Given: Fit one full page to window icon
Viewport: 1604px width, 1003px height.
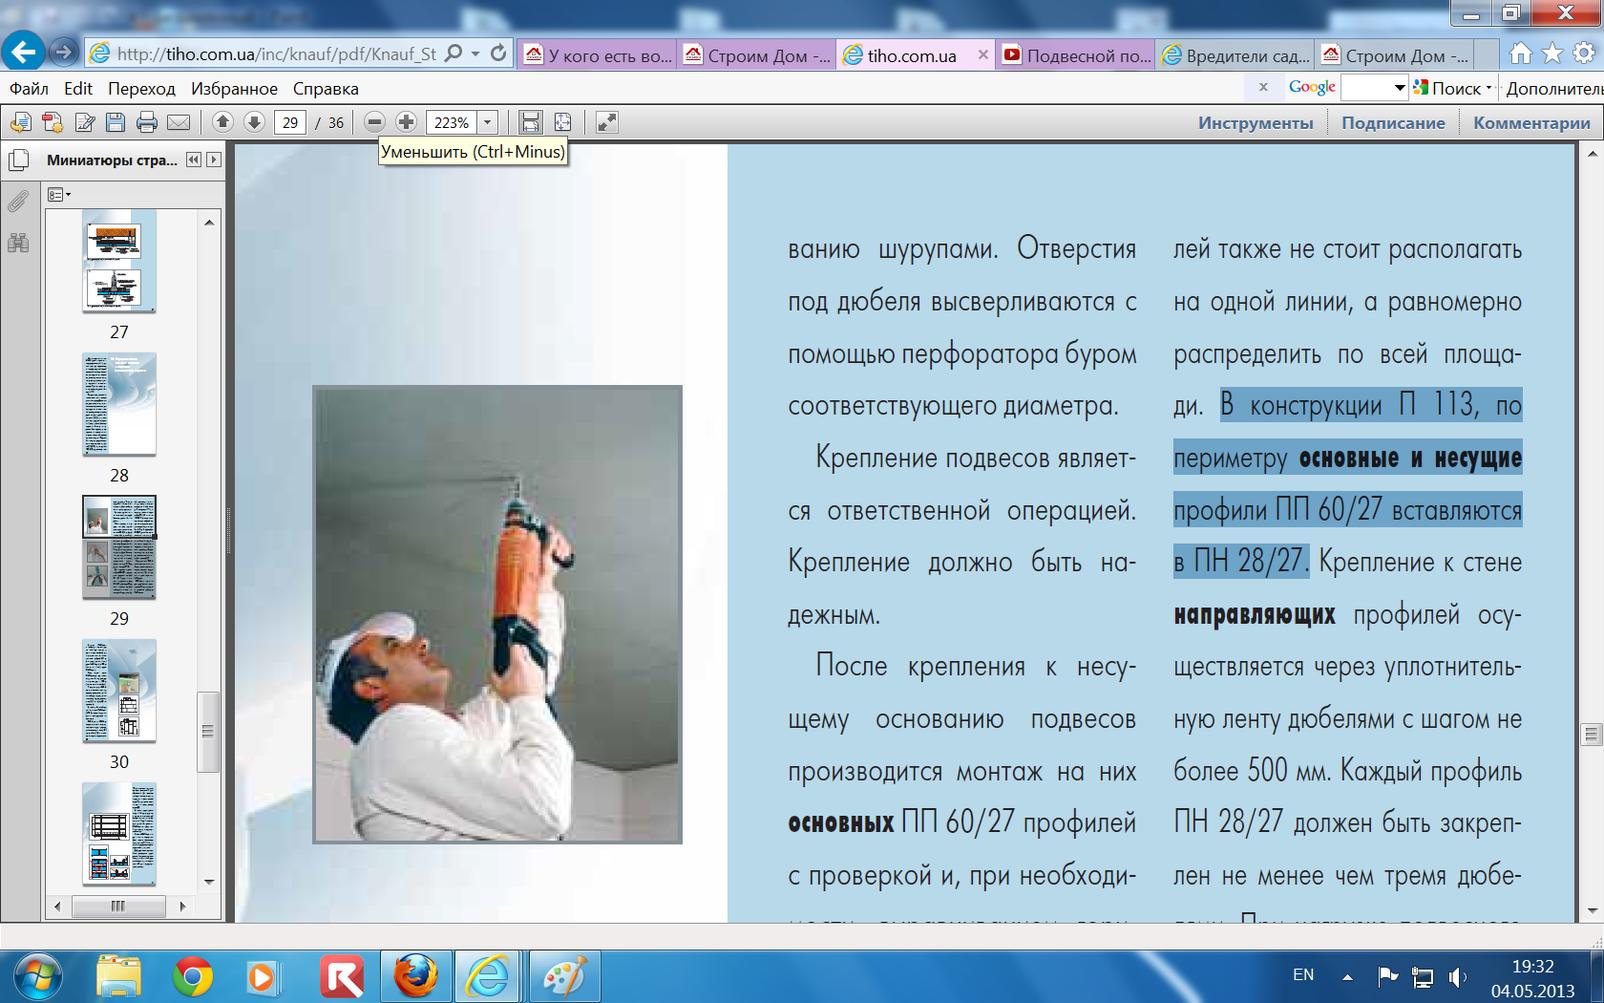Looking at the screenshot, I should click(563, 122).
